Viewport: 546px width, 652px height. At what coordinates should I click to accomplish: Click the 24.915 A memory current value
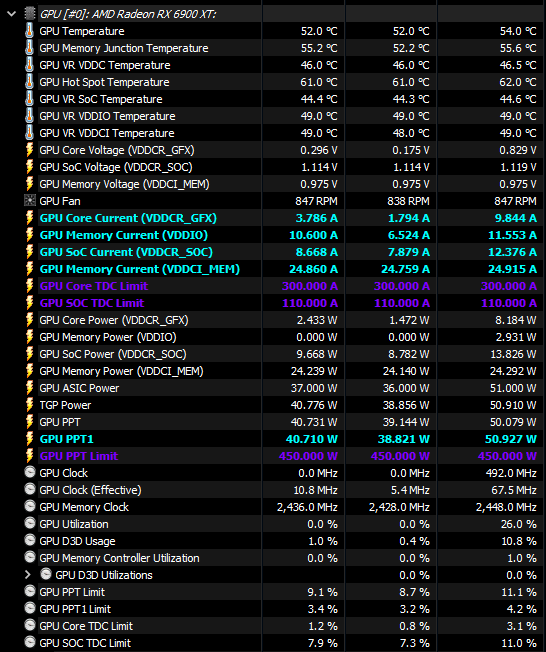pos(512,269)
